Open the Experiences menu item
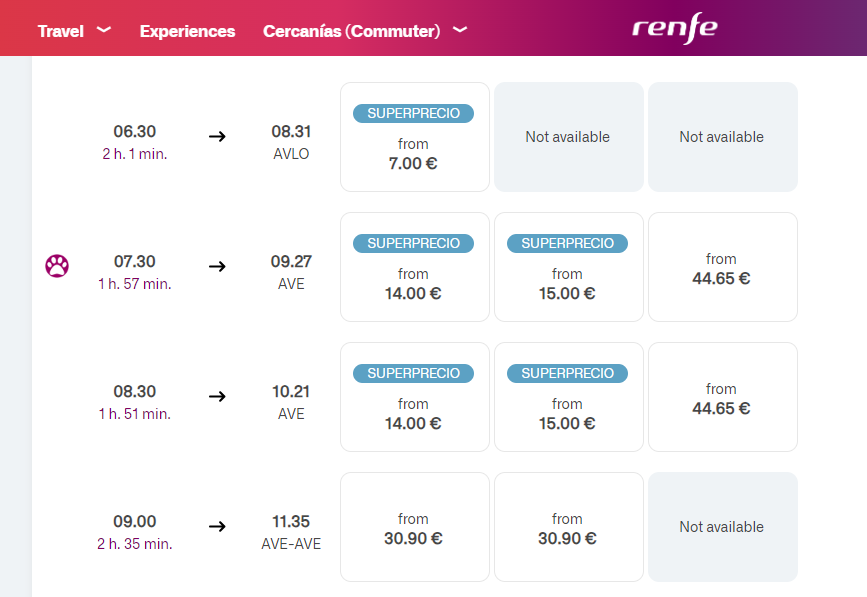 [x=187, y=31]
